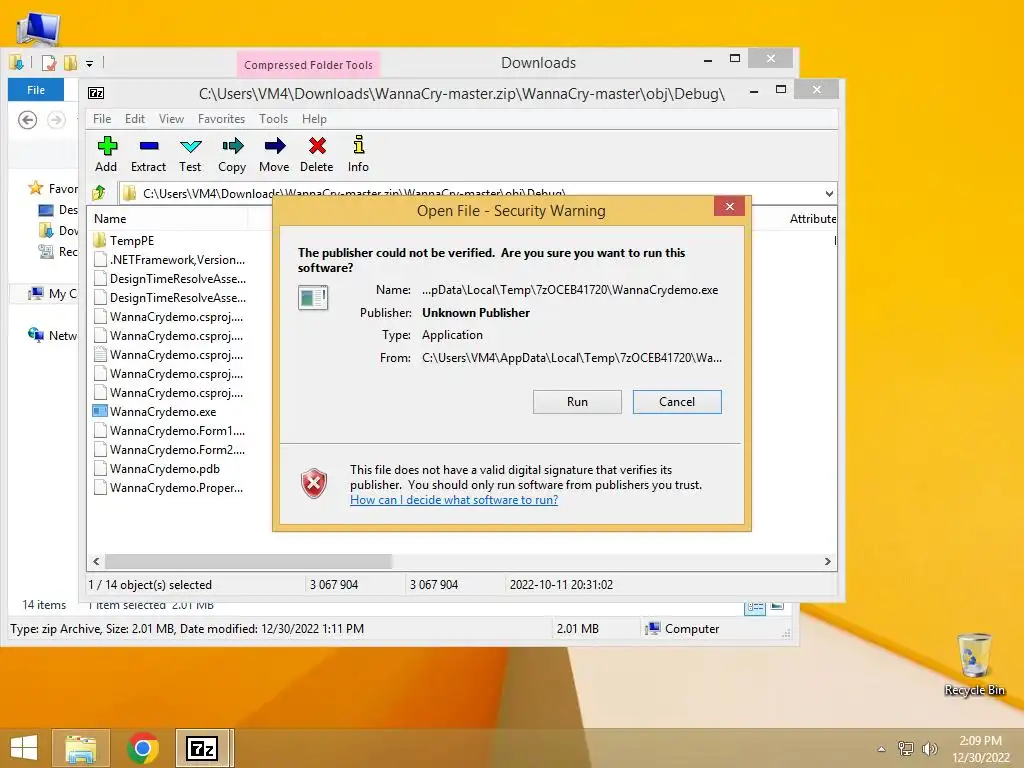
Task: Click the Explorer File ribbon tab
Action: pyautogui.click(x=36, y=90)
